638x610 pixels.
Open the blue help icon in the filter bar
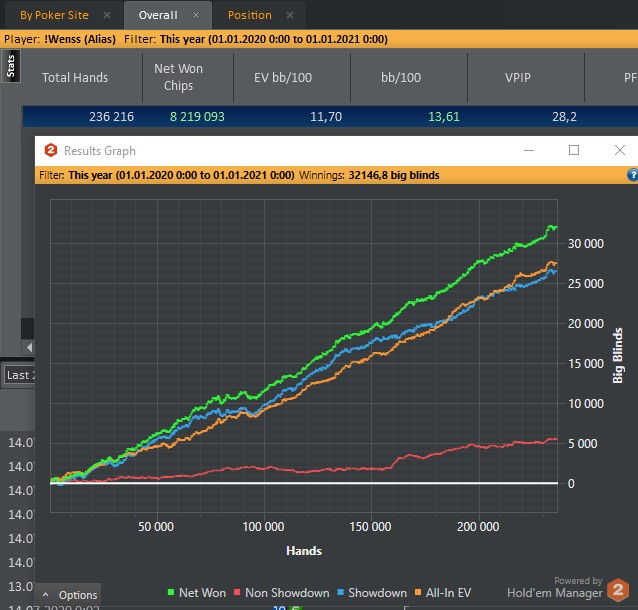pyautogui.click(x=633, y=175)
